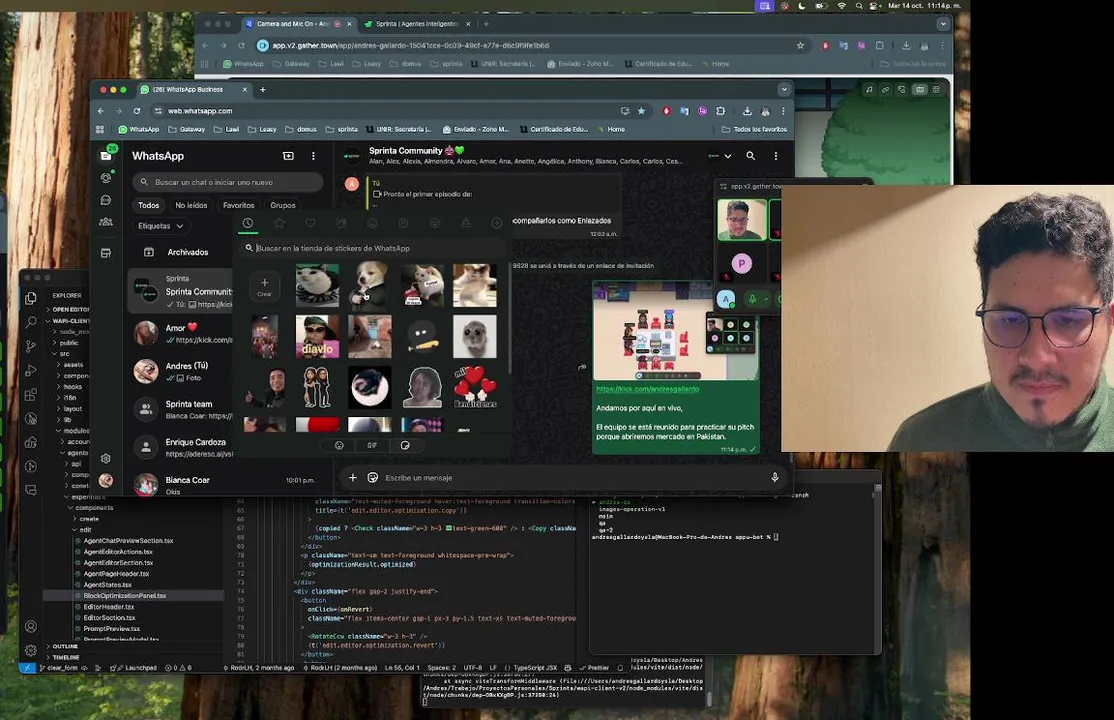The width and height of the screenshot is (1114, 720).
Task: Open Extensions puzzle icon in WhatsApp browser
Action: 720,111
